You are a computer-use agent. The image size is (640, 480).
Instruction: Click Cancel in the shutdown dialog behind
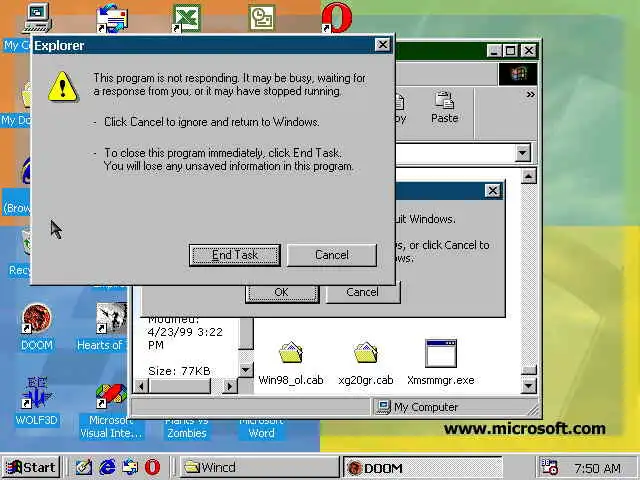point(362,292)
